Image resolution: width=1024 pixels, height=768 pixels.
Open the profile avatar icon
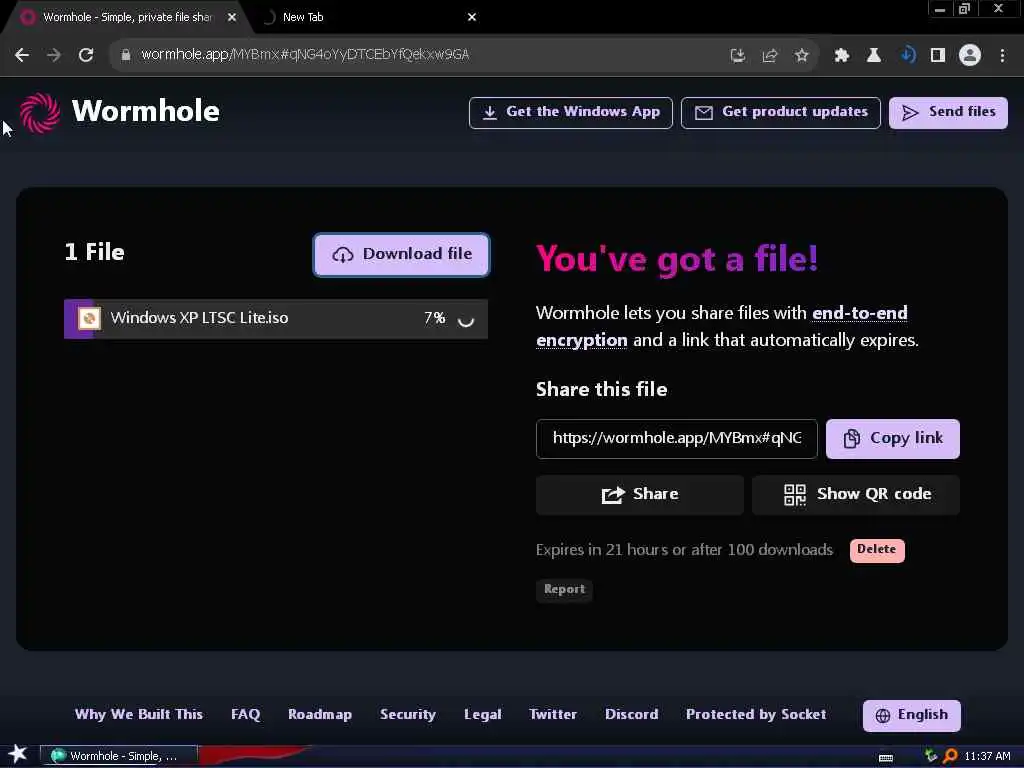pos(970,55)
